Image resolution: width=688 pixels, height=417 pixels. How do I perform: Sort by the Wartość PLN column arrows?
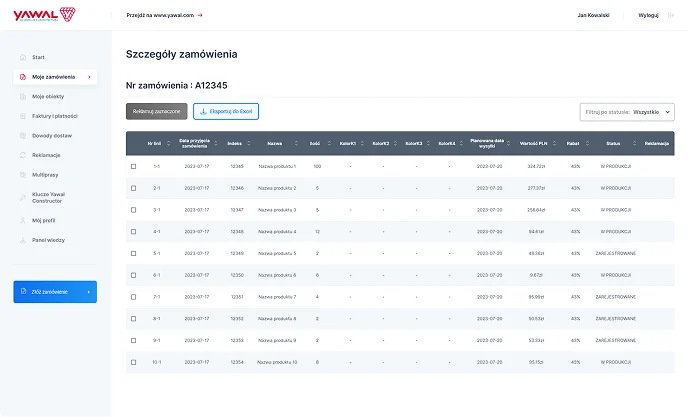click(x=554, y=143)
